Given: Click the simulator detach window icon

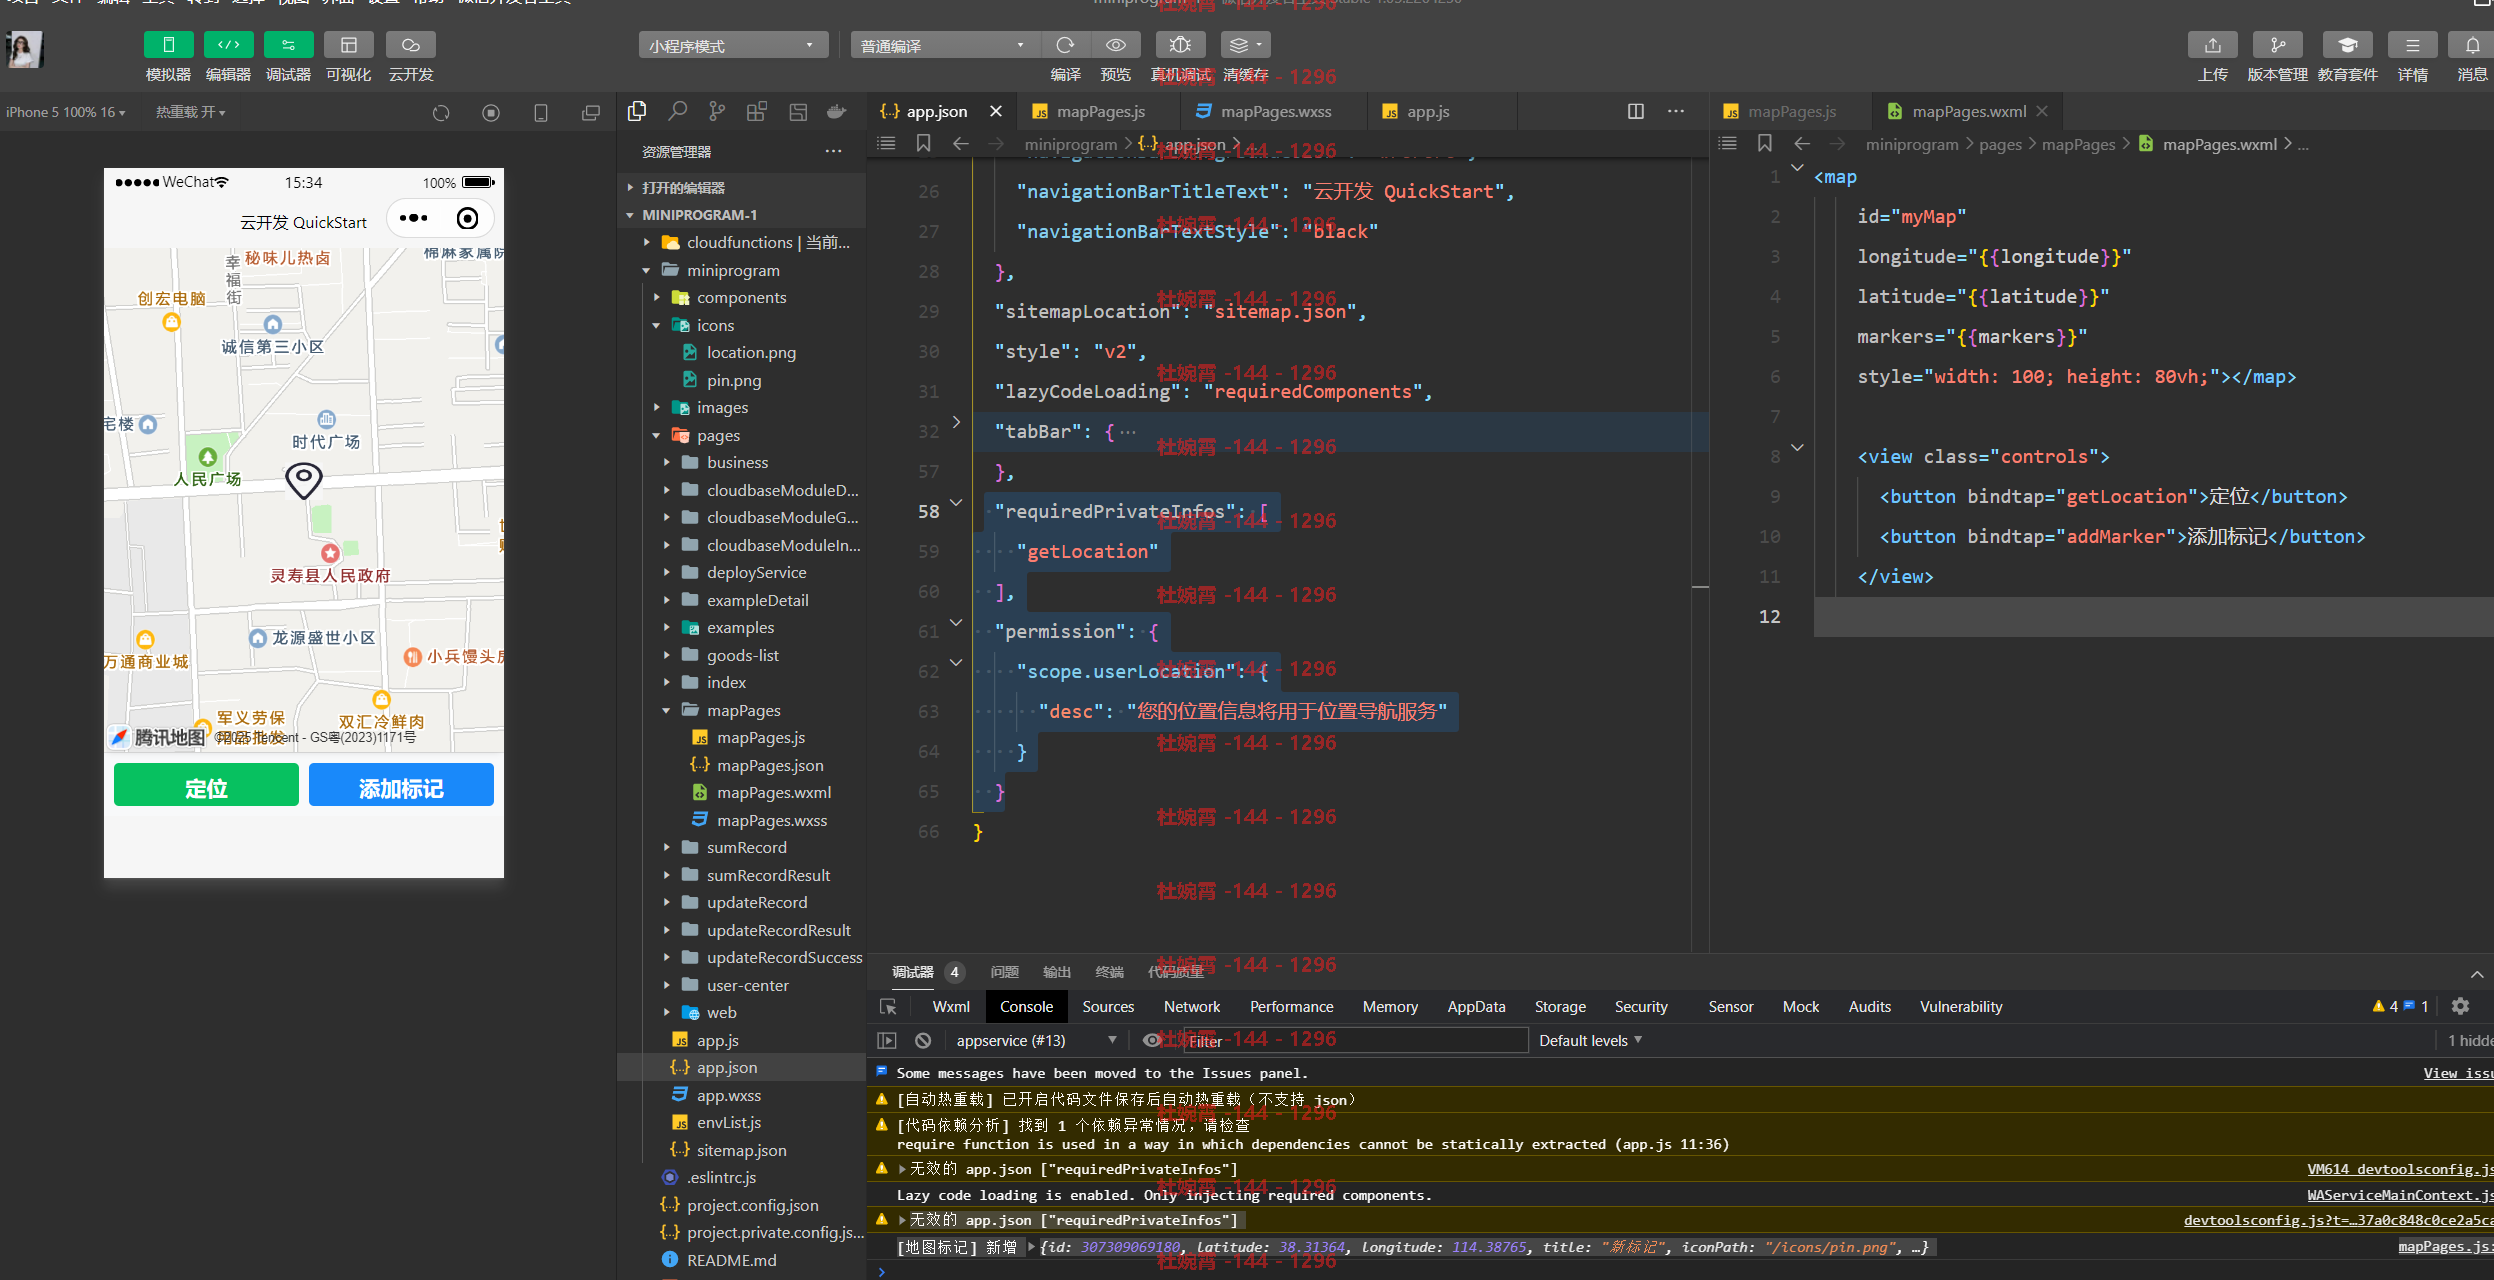Looking at the screenshot, I should point(591,113).
